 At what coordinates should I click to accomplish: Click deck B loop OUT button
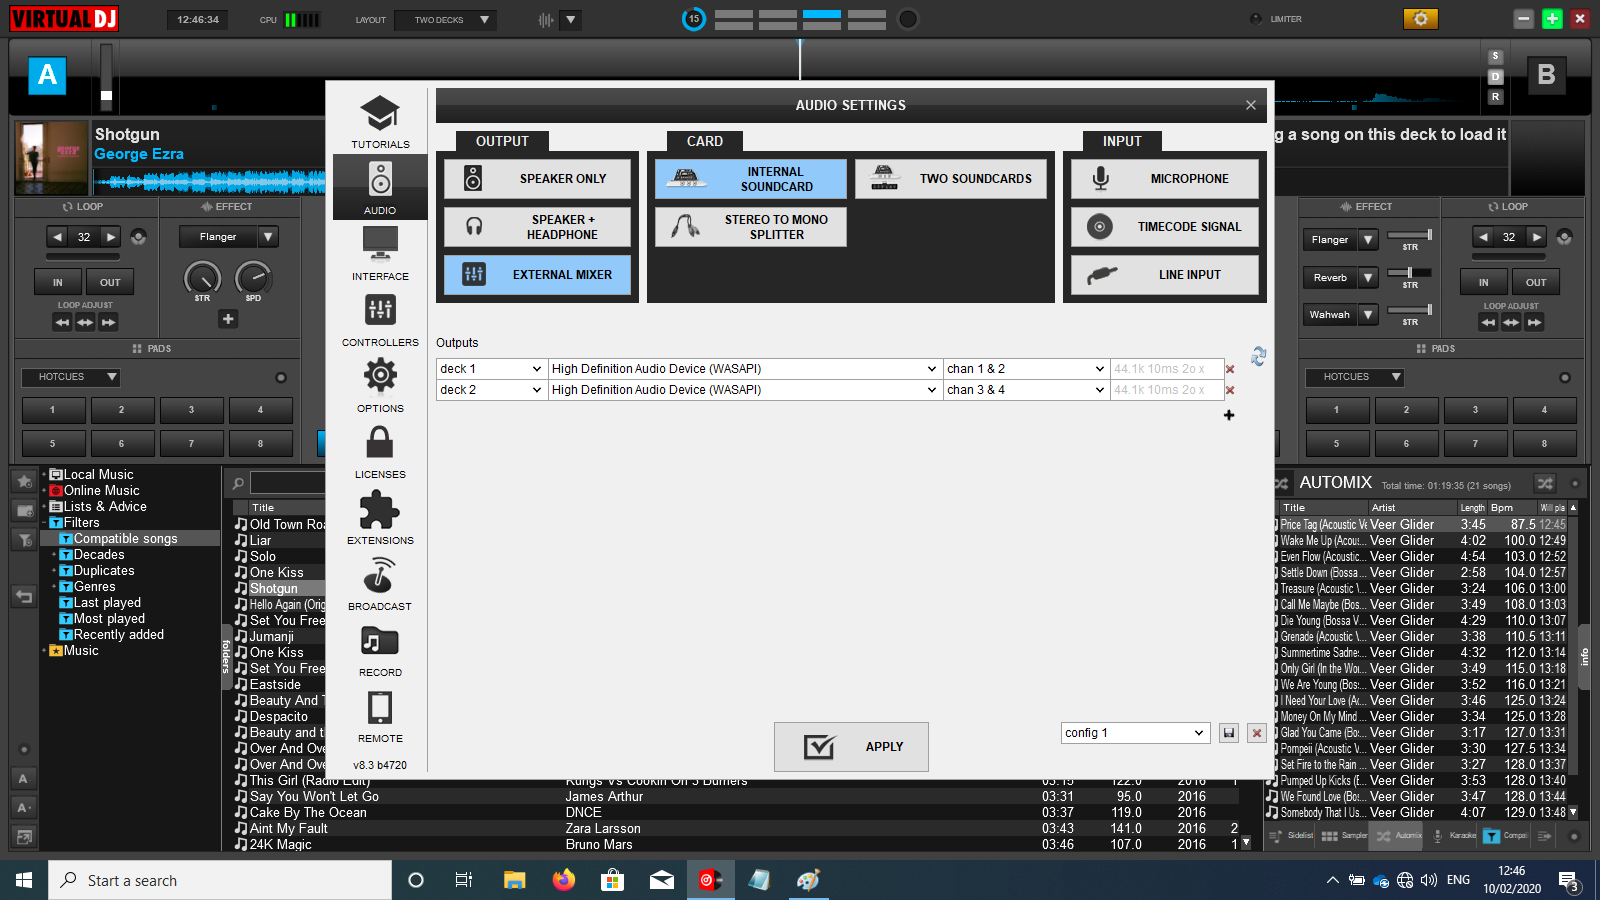(x=1536, y=282)
